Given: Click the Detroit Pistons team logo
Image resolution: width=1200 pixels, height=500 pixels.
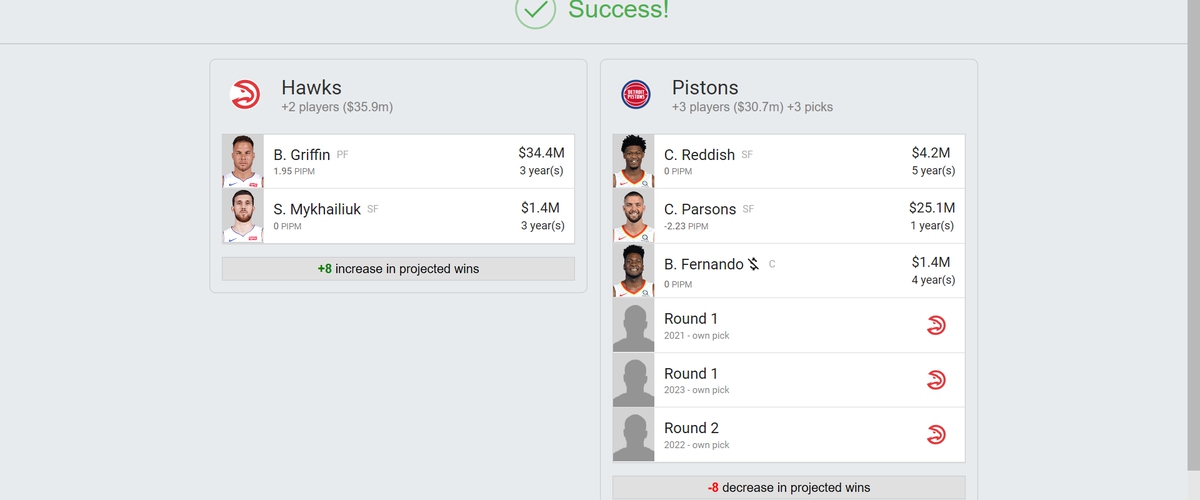Looking at the screenshot, I should pyautogui.click(x=636, y=95).
